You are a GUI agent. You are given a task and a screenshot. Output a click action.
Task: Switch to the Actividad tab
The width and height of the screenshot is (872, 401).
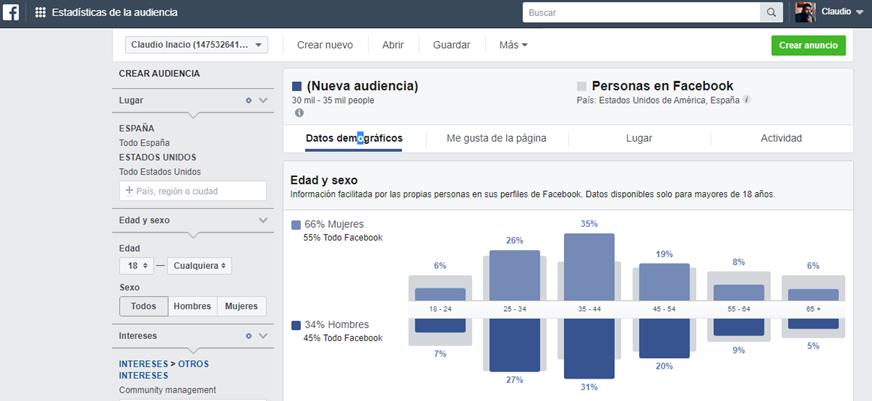tap(781, 138)
